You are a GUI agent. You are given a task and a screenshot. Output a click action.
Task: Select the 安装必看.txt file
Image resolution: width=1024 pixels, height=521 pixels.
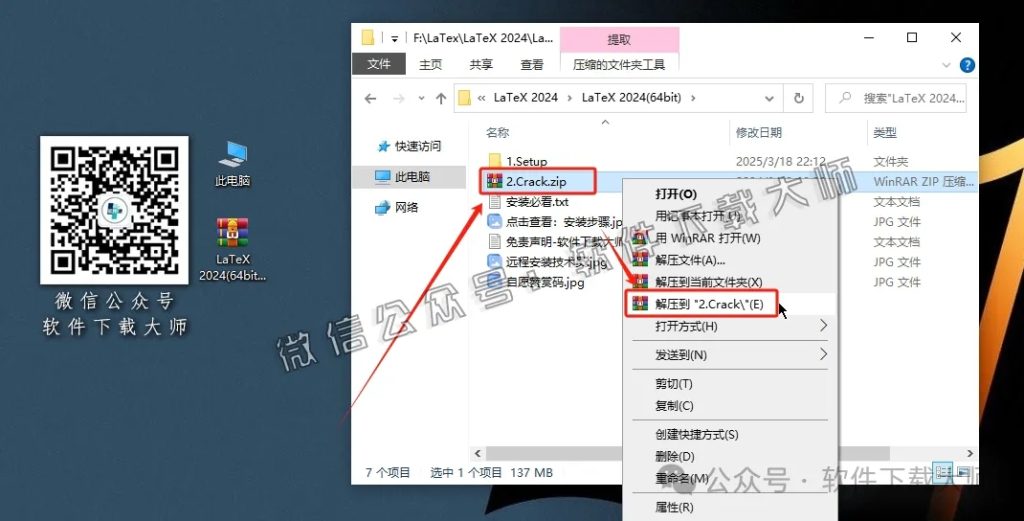click(528, 202)
